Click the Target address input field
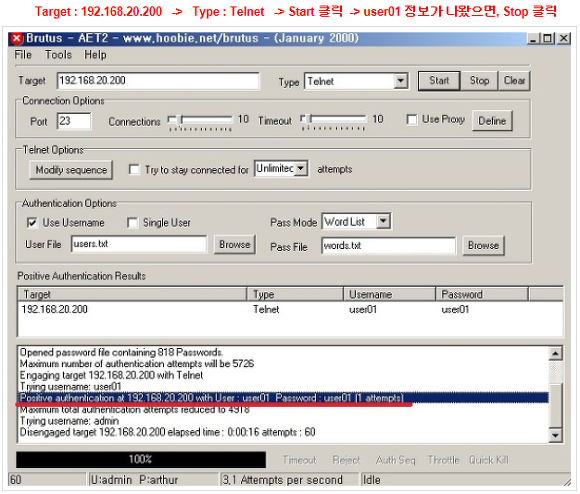The height and width of the screenshot is (494, 580). tap(158, 81)
